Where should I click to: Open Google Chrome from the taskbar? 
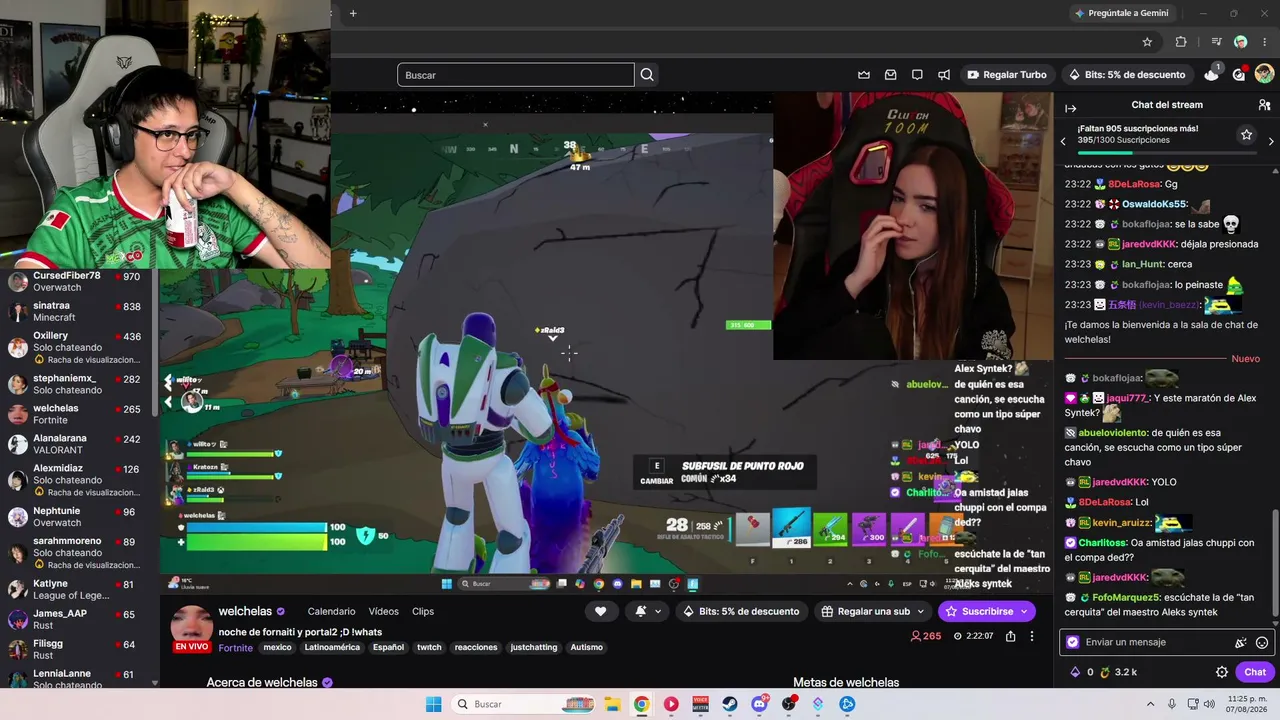[641, 704]
